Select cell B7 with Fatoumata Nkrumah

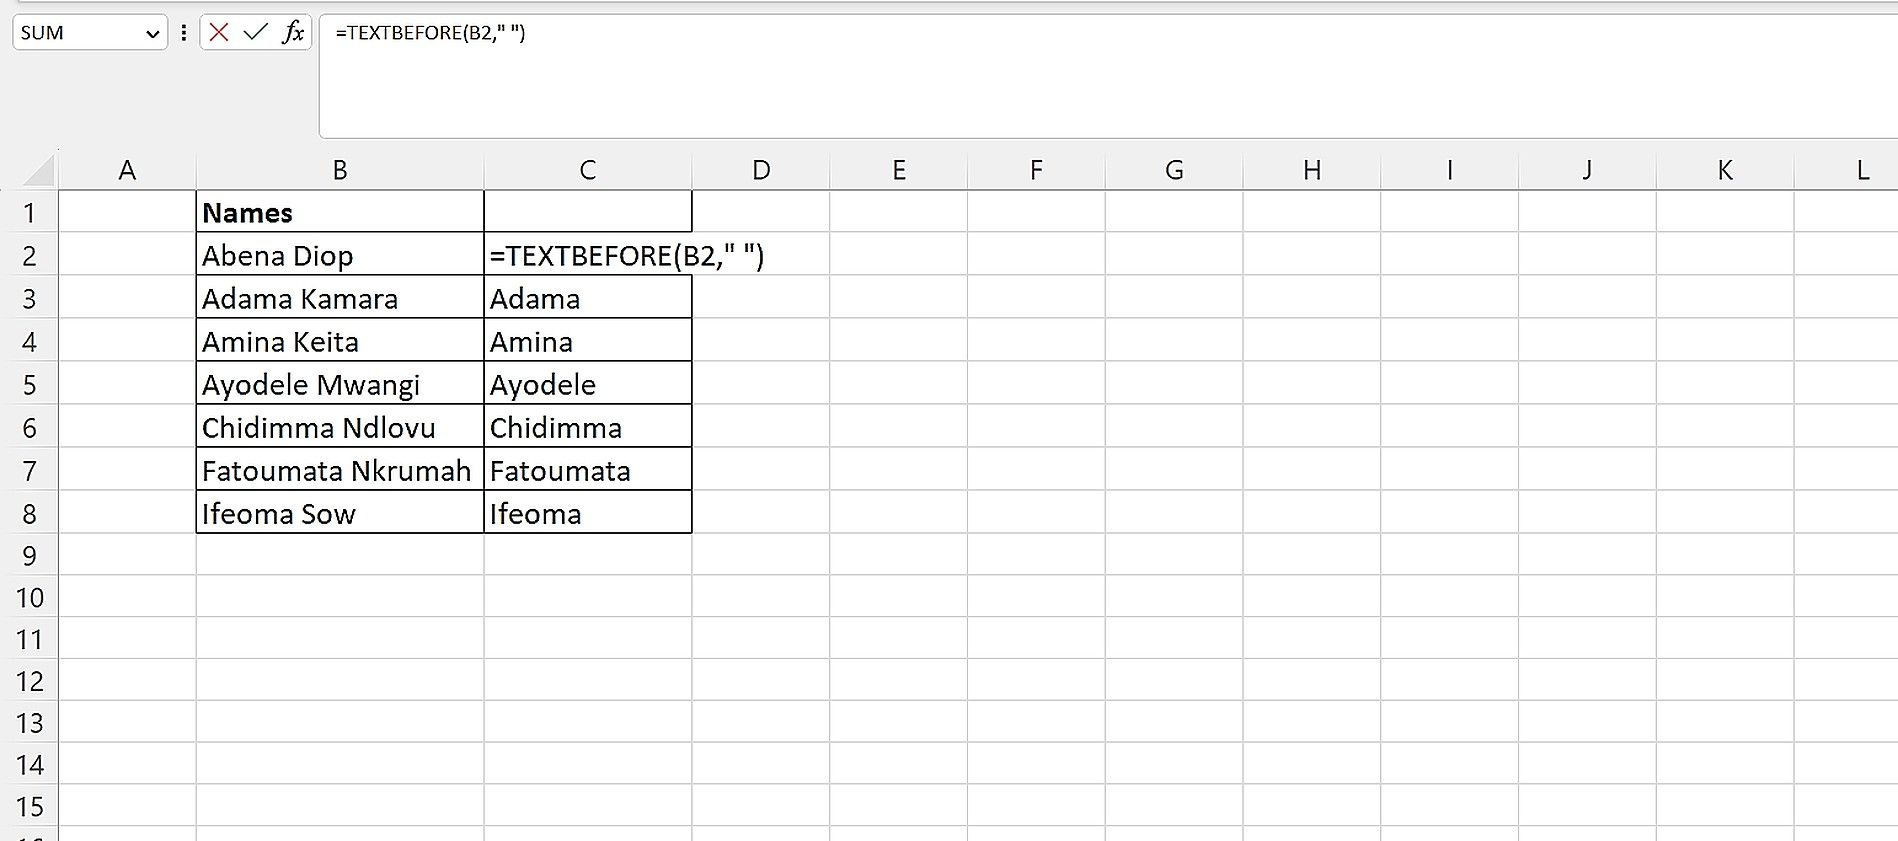click(x=340, y=470)
